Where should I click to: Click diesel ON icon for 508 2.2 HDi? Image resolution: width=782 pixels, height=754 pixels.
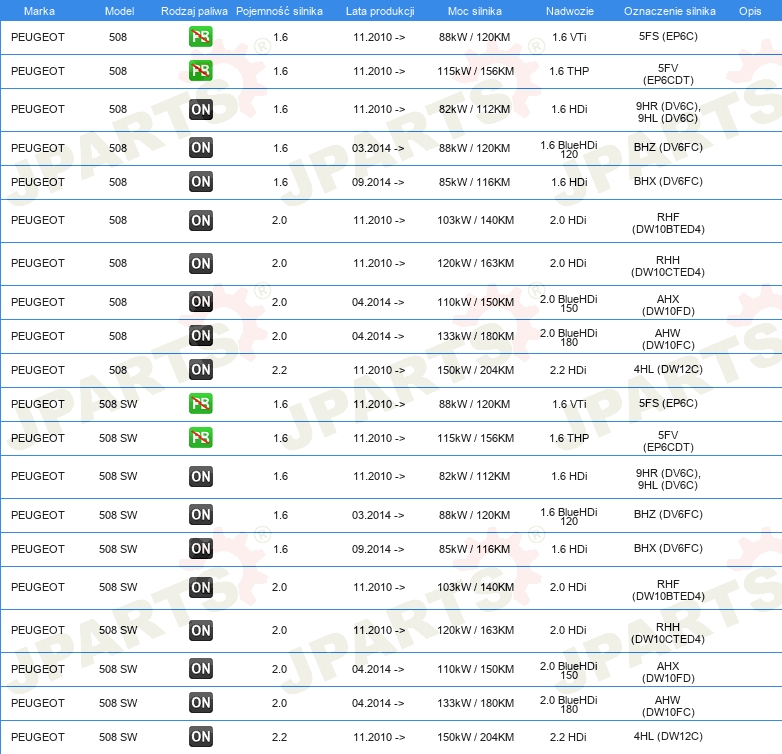coord(200,370)
